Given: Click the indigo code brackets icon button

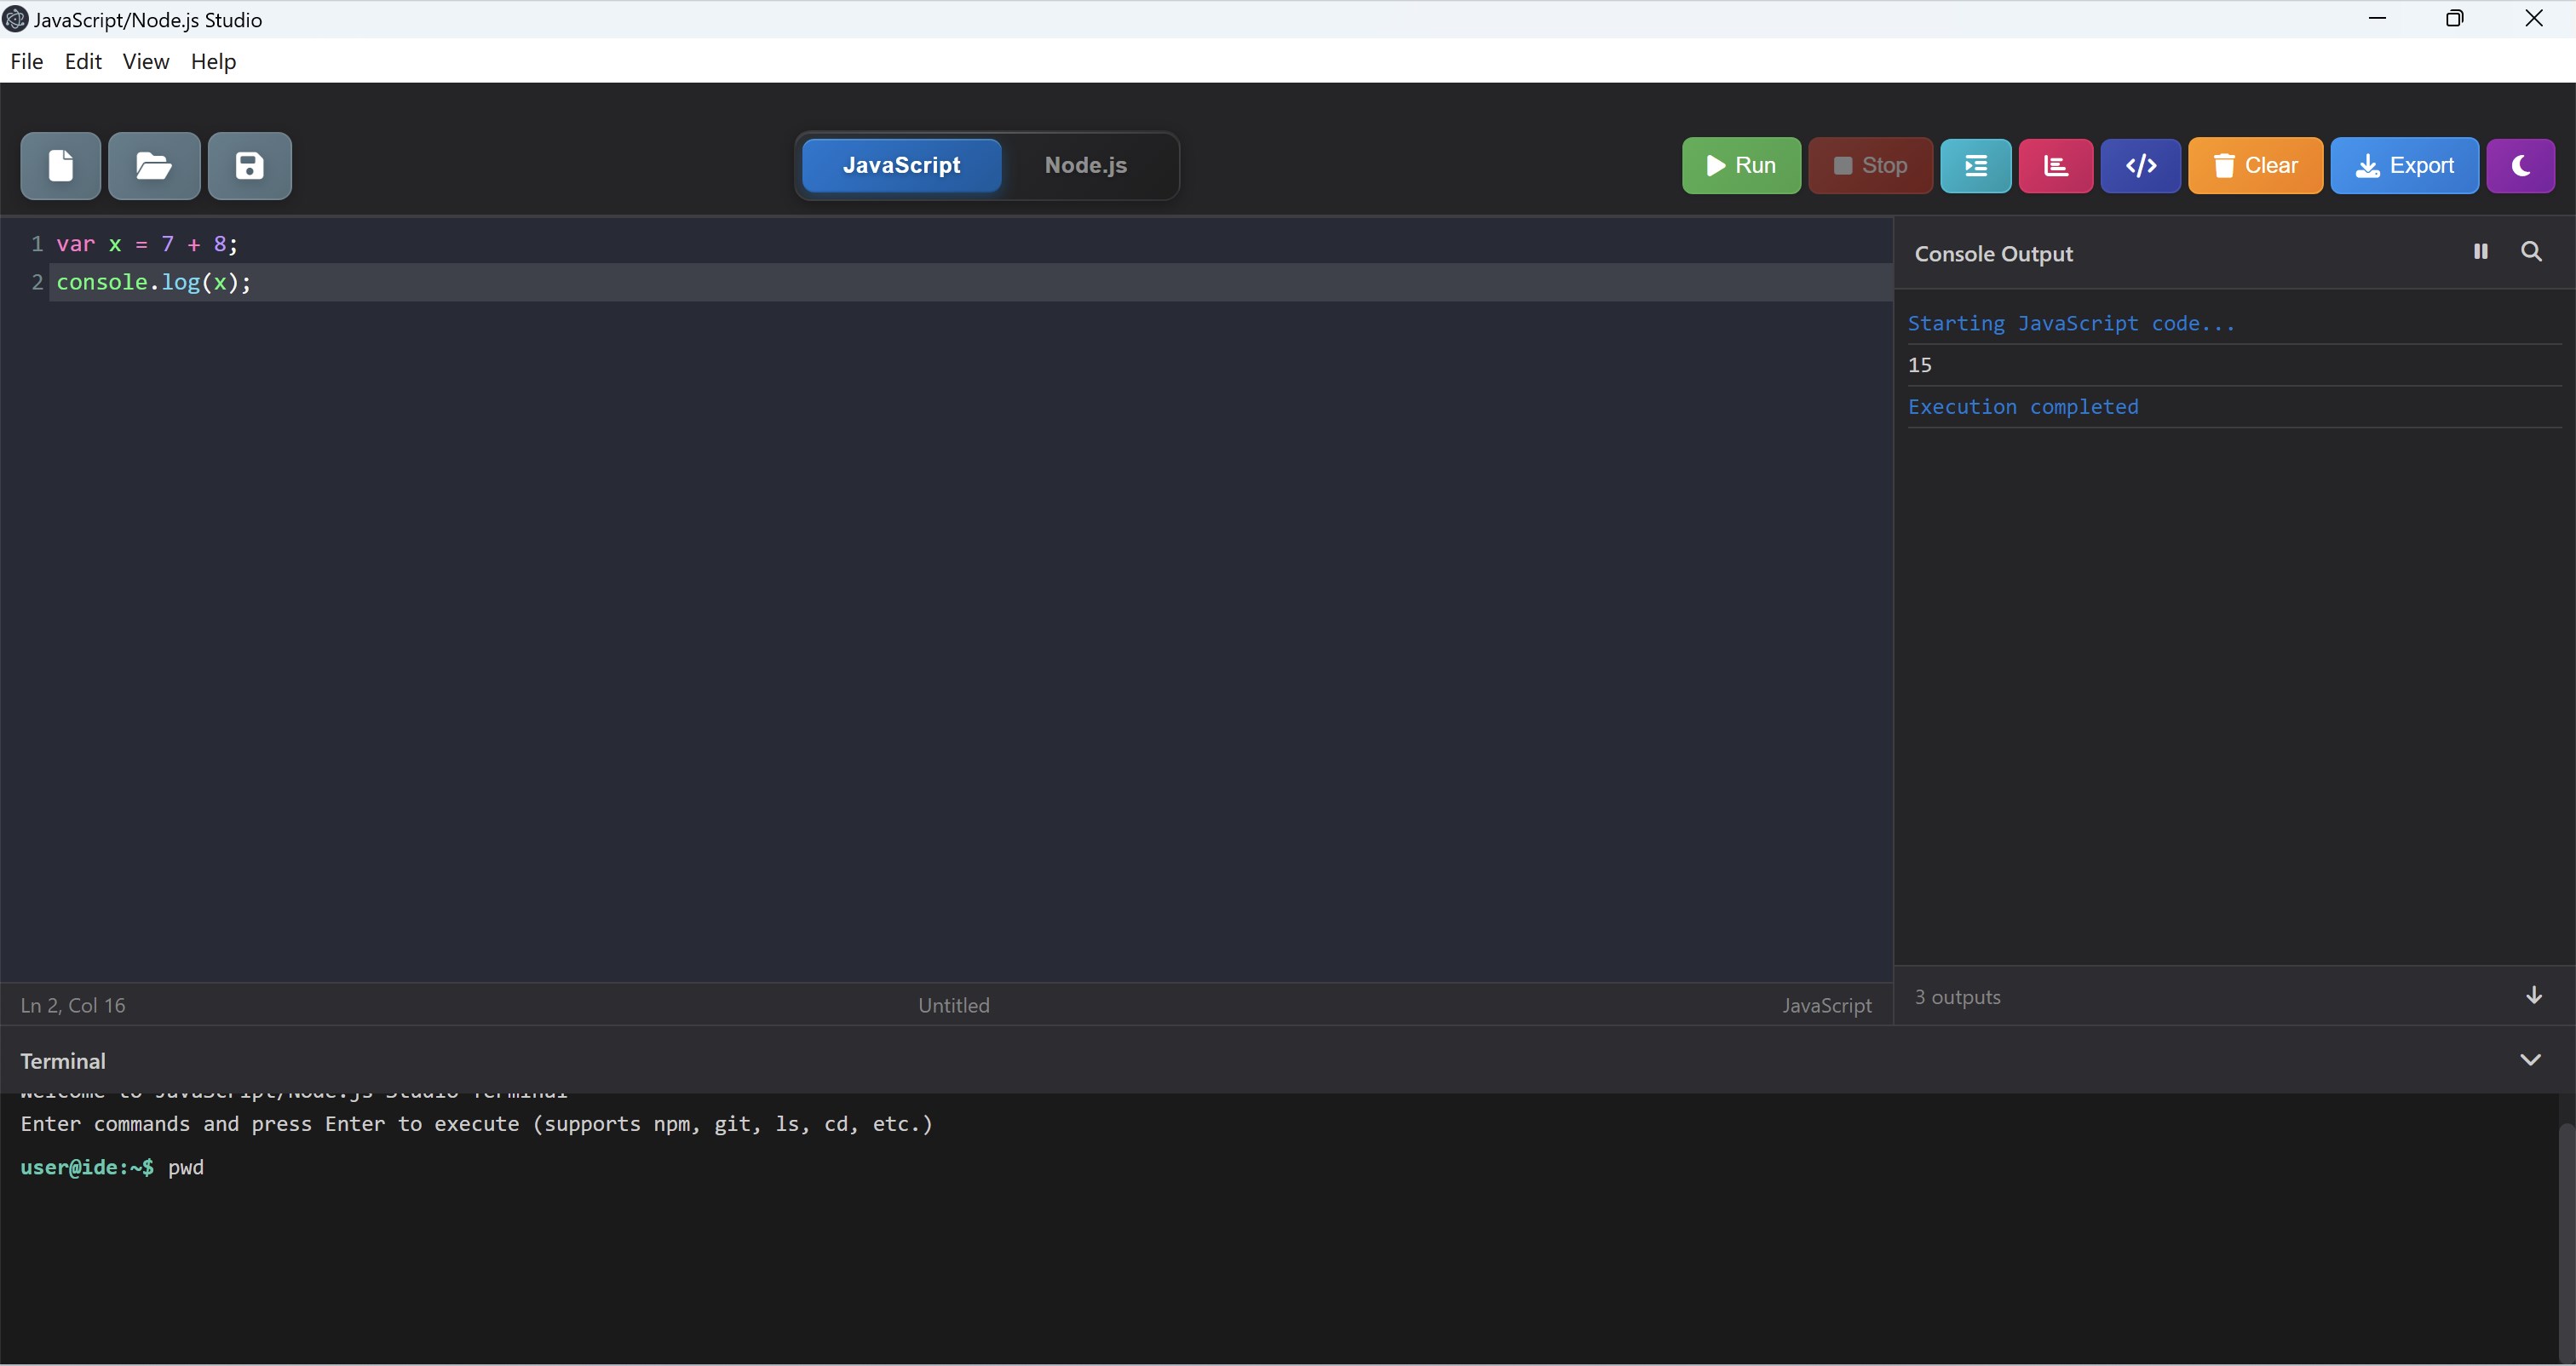Looking at the screenshot, I should point(2140,165).
